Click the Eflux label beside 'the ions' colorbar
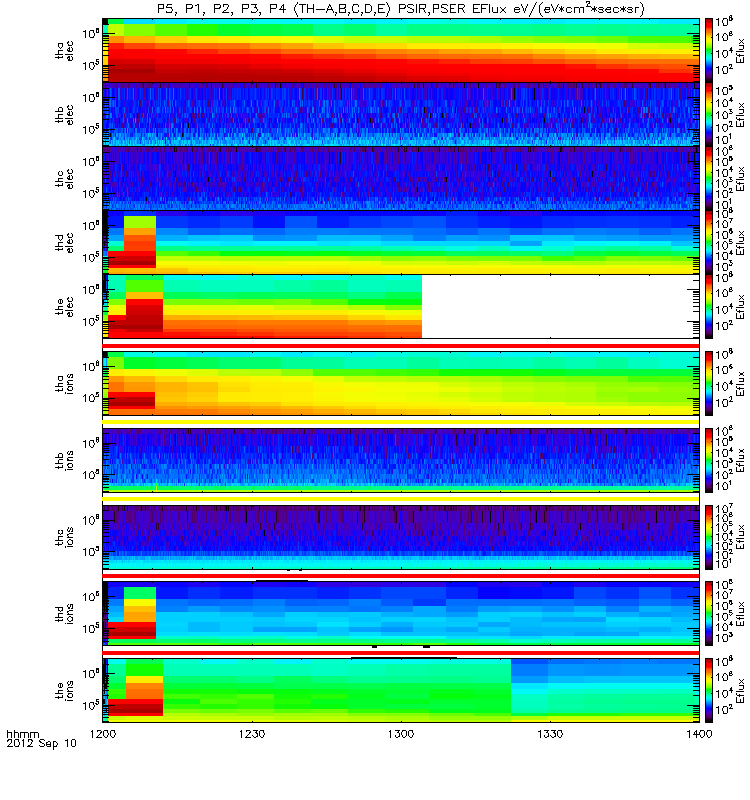 pos(740,690)
